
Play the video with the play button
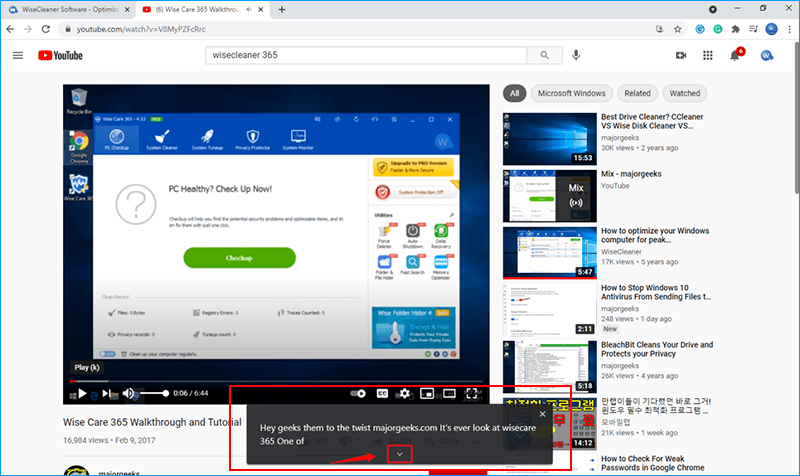[82, 393]
